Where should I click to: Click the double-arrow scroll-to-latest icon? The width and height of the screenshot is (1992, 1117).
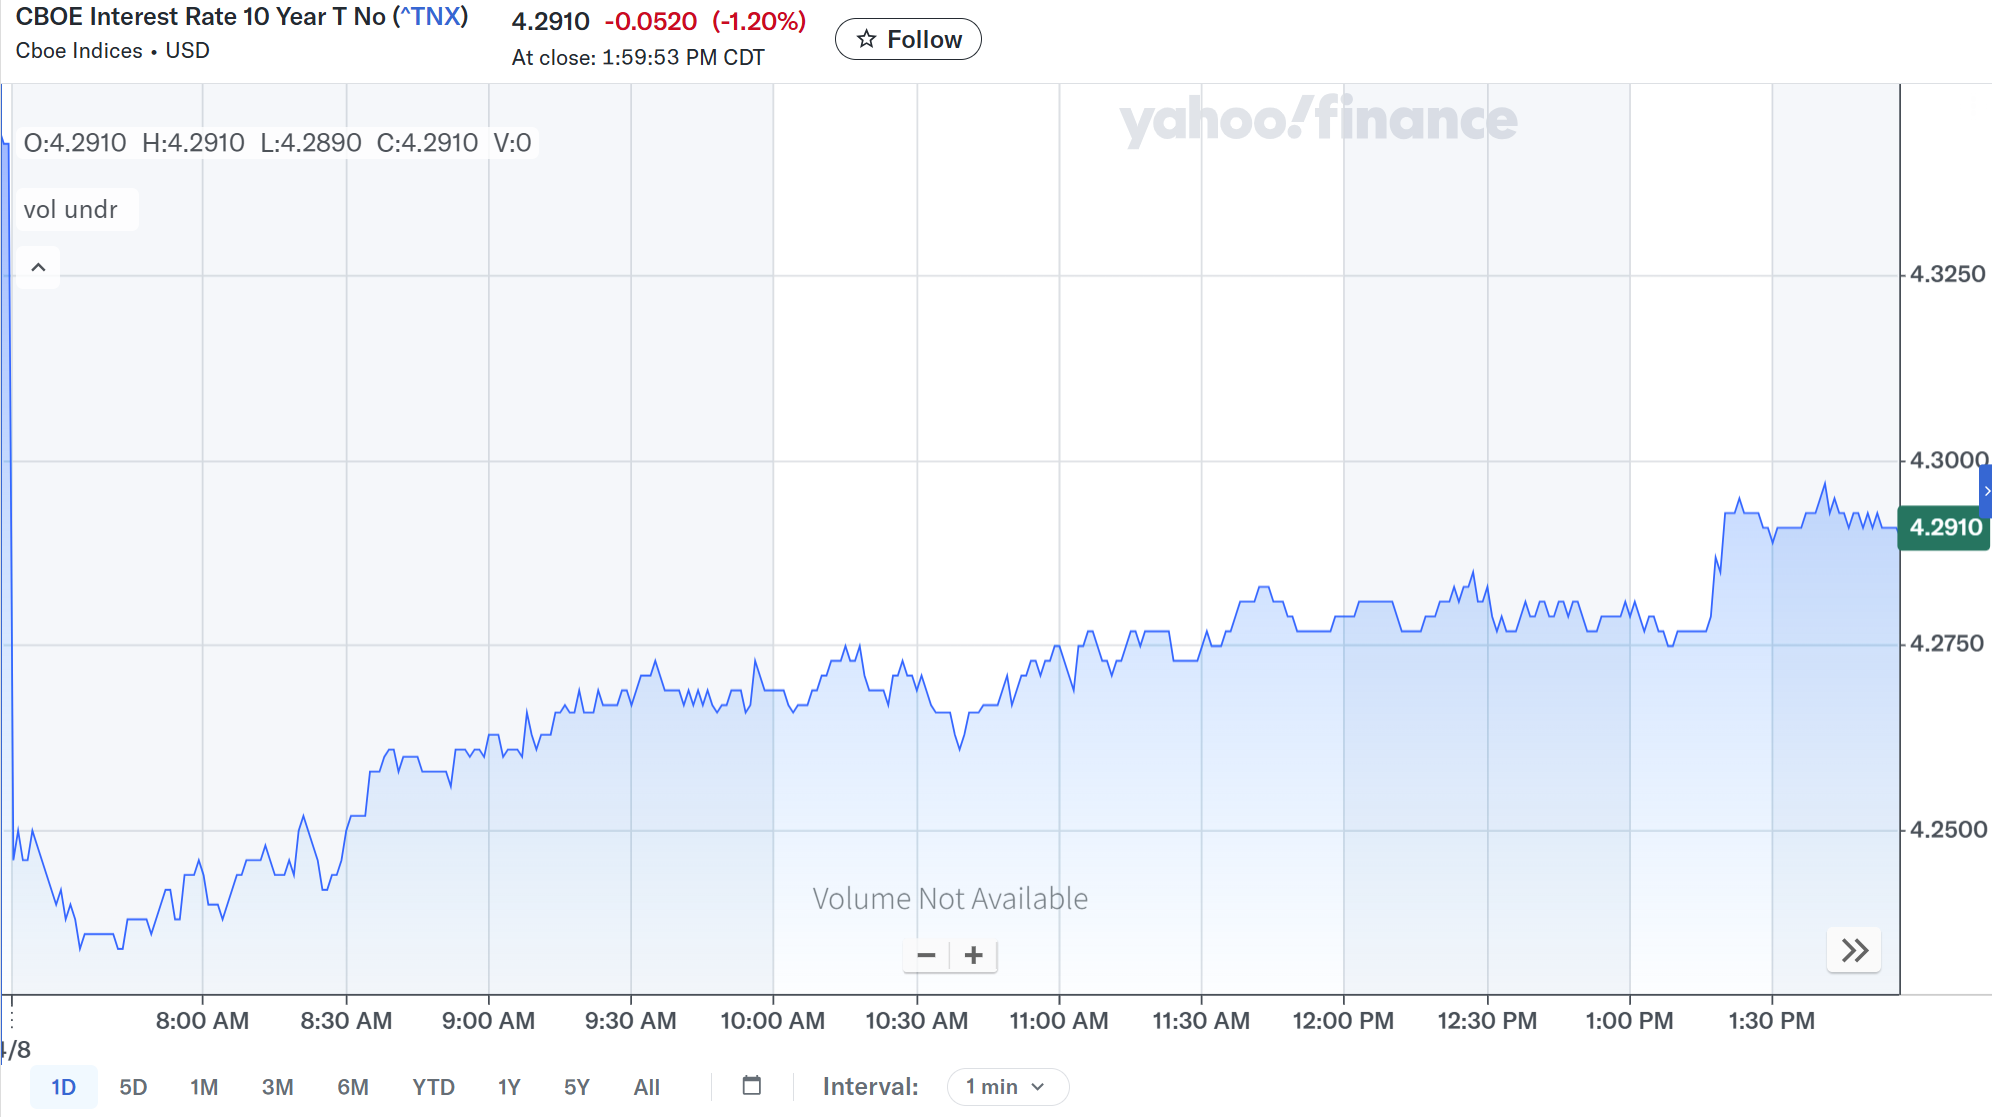coord(1854,951)
